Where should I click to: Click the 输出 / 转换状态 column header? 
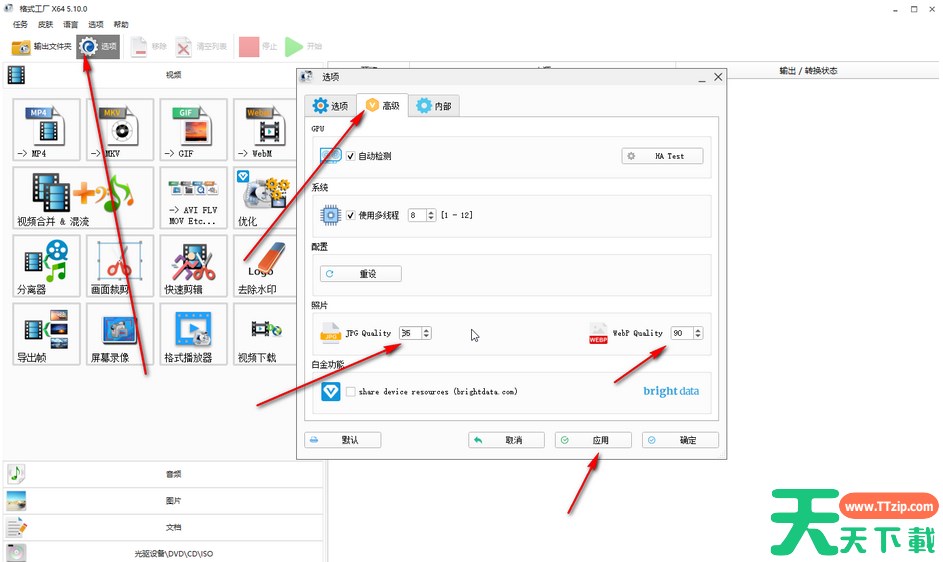click(808, 71)
